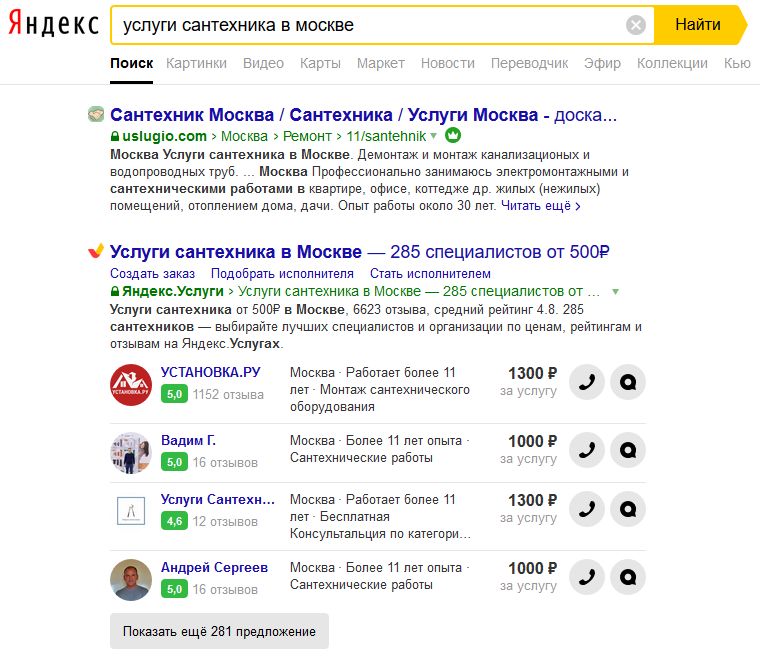
Task: Click Услуги Сантехн… logo thumbnail
Action: pyautogui.click(x=131, y=511)
